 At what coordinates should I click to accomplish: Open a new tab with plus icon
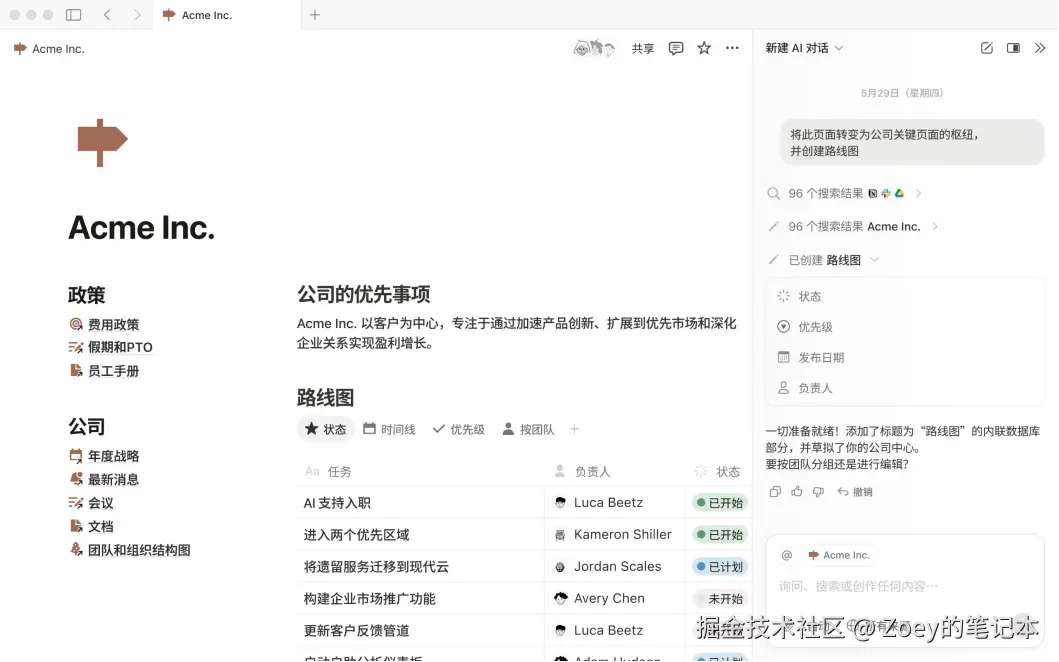point(315,15)
